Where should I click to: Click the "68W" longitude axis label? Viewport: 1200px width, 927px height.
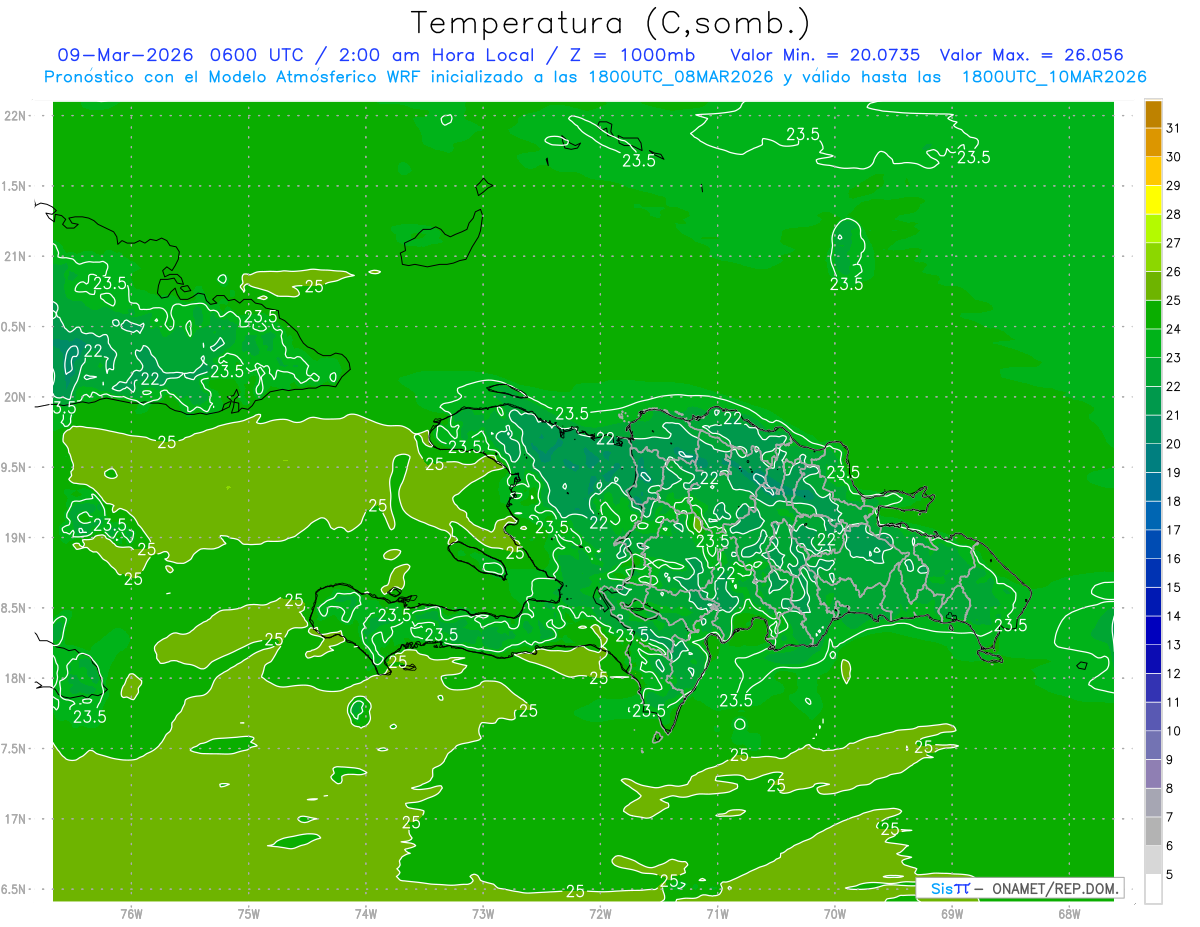1069,913
